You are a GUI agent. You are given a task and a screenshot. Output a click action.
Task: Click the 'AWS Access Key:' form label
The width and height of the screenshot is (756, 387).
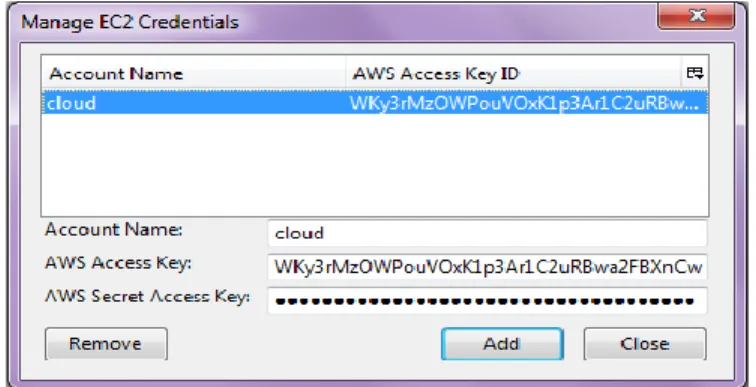tap(118, 263)
